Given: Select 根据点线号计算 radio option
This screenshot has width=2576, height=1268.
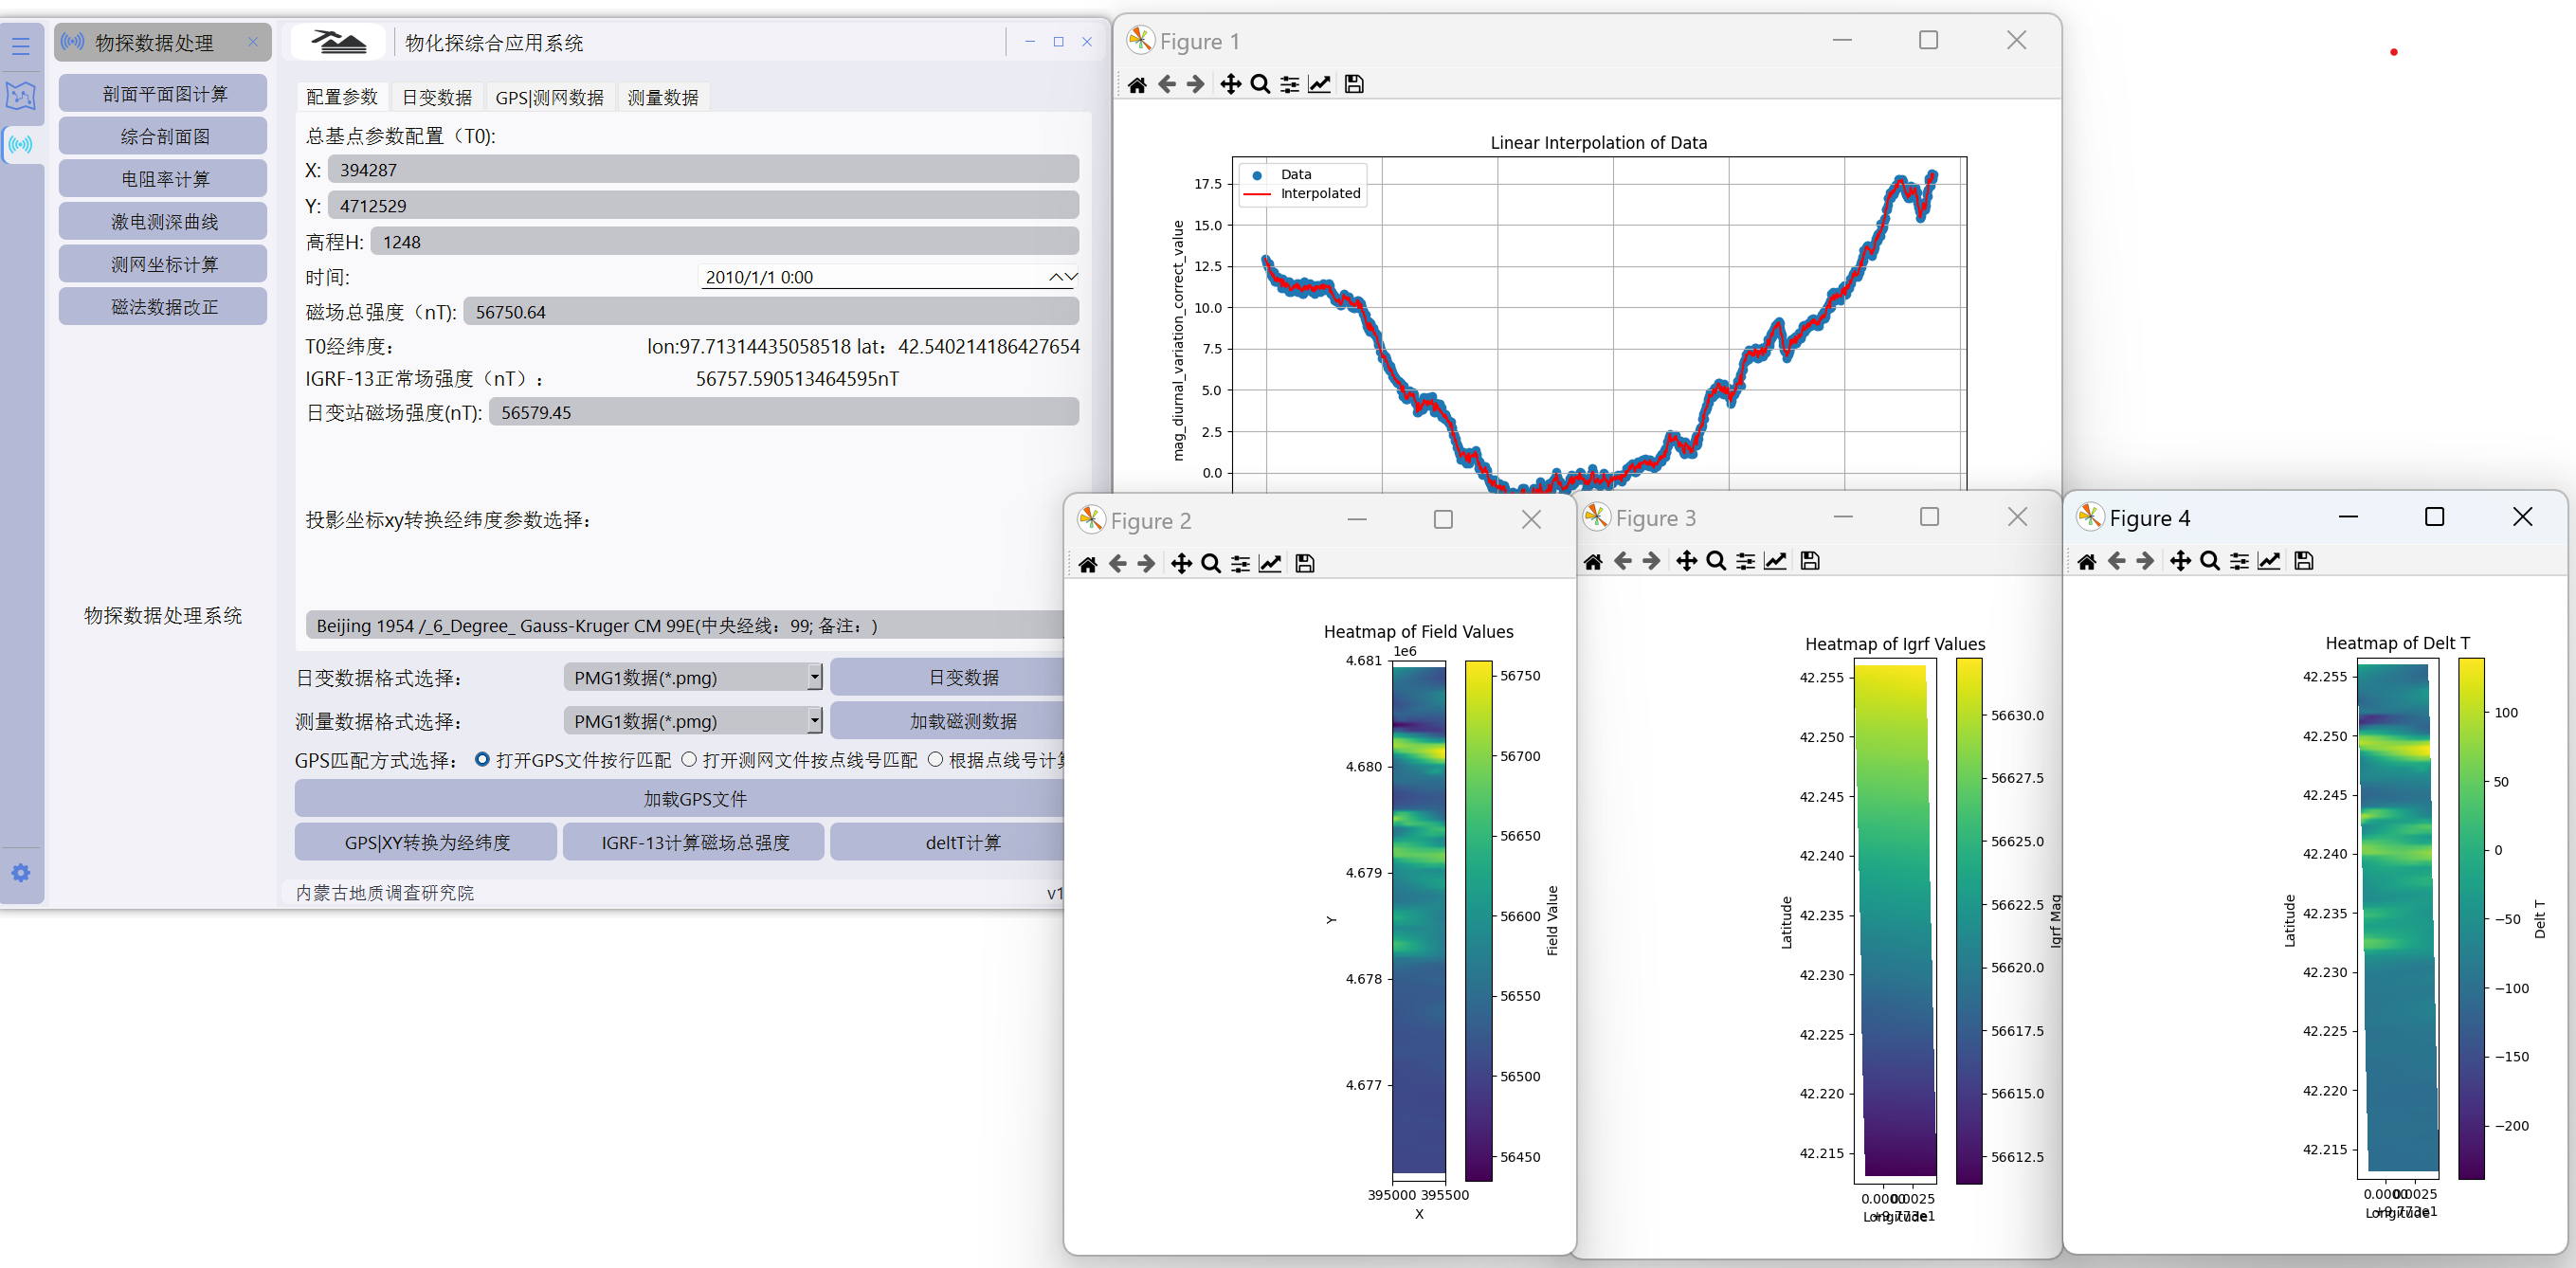Looking at the screenshot, I should point(935,760).
